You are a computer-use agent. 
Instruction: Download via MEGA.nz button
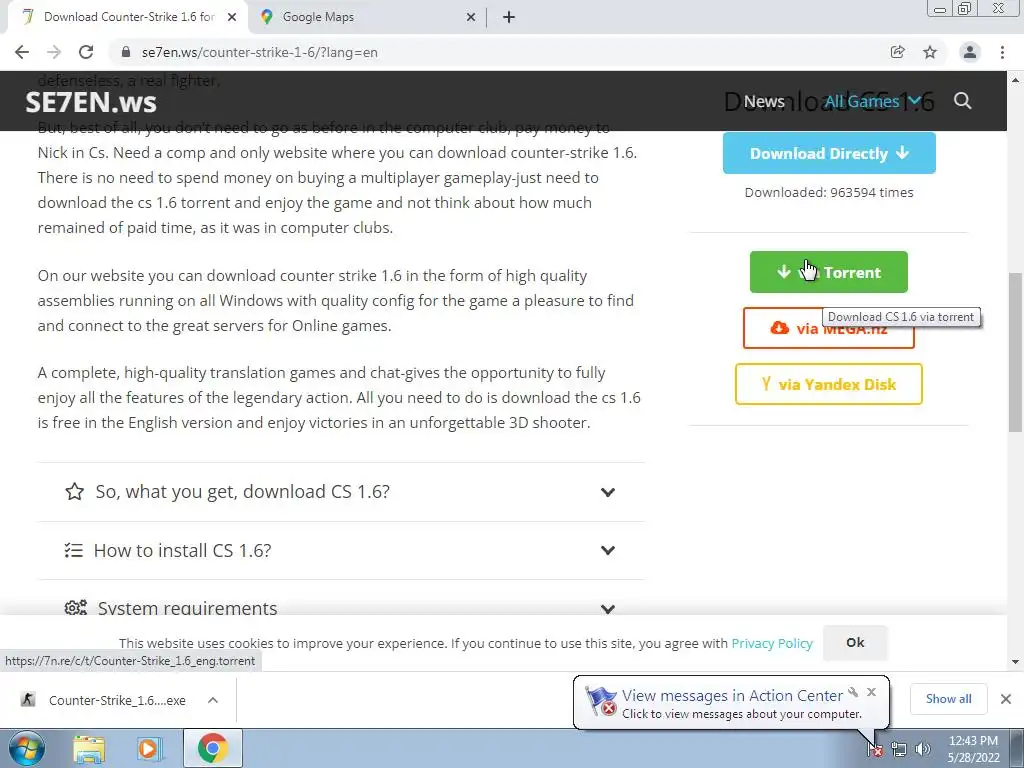(x=829, y=328)
